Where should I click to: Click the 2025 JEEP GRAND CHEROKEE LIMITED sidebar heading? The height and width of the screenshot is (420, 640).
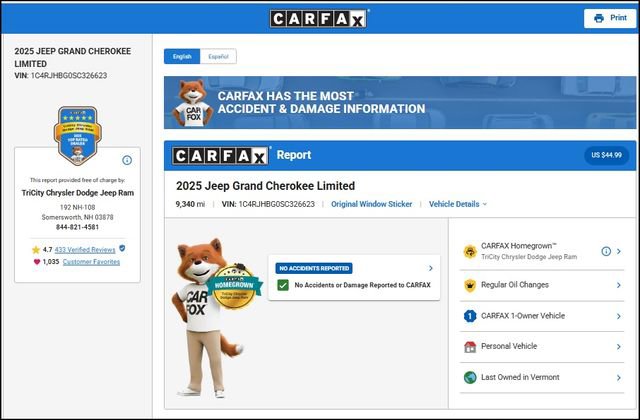point(73,58)
